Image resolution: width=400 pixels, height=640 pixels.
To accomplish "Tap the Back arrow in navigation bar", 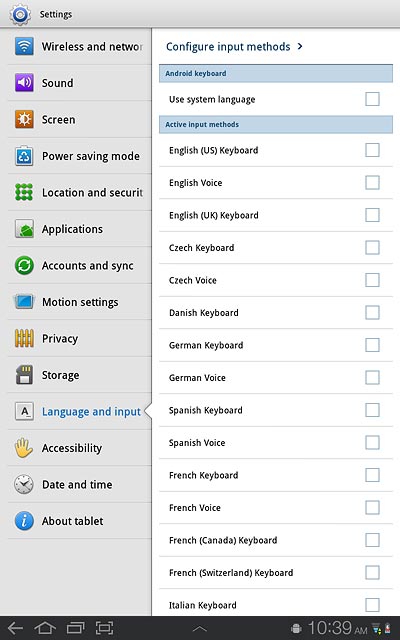I will point(16,628).
